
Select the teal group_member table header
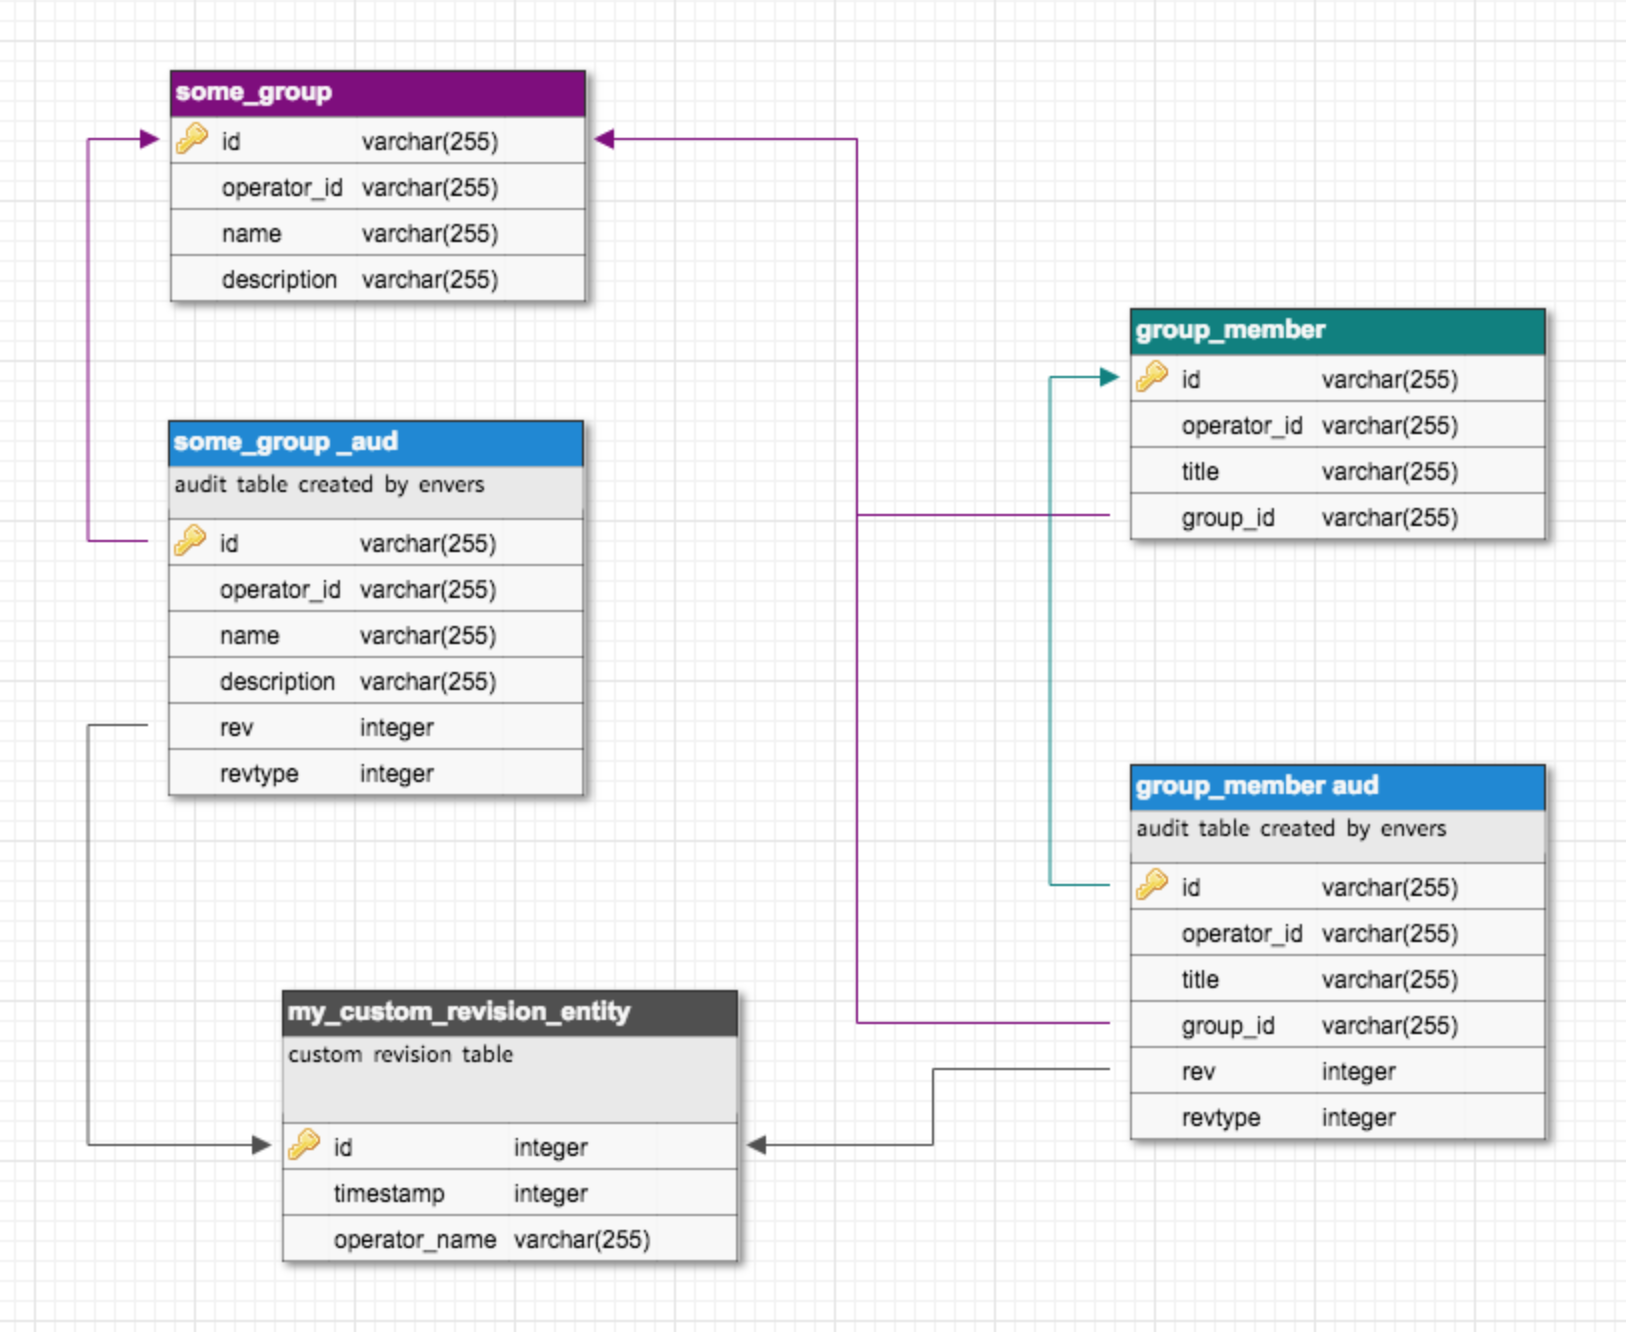click(x=1335, y=329)
